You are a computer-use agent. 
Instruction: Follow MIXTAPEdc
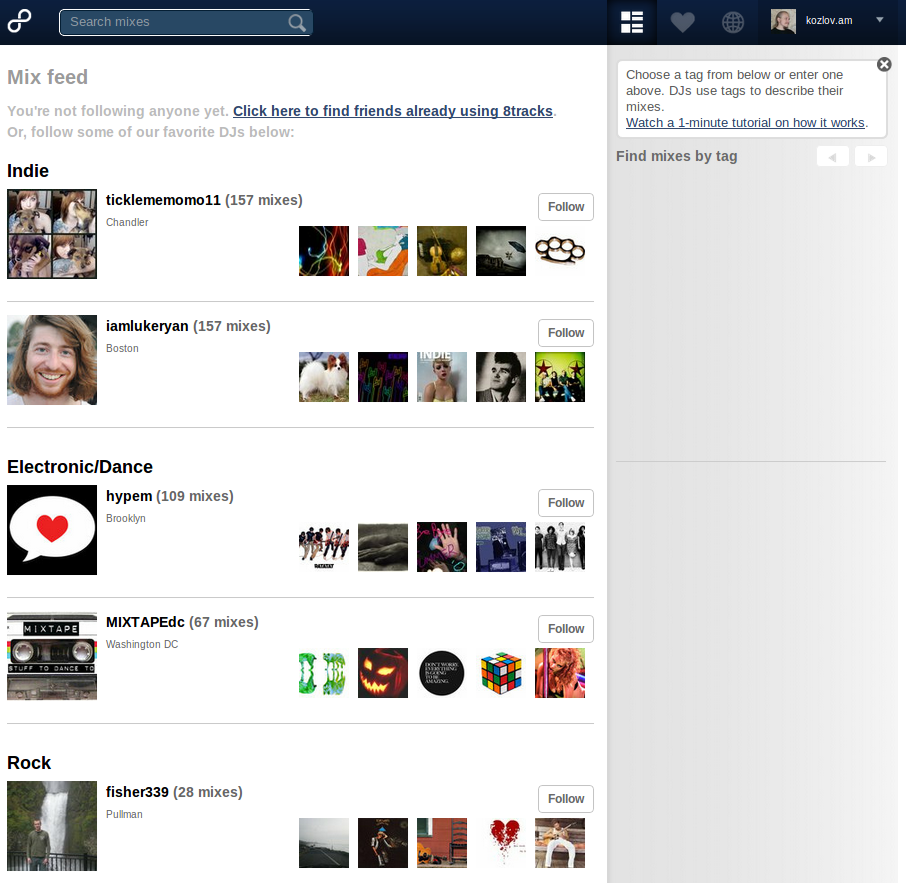click(566, 629)
